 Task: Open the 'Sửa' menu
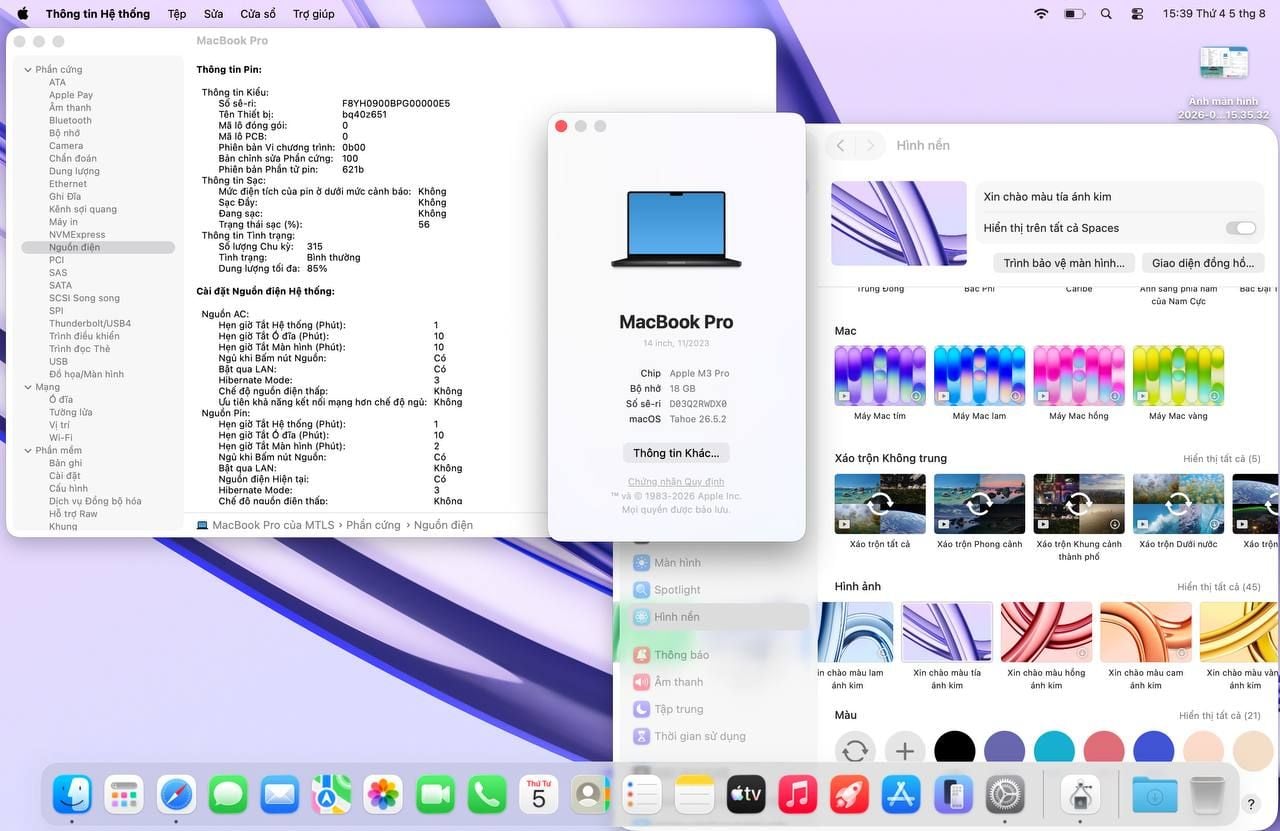point(213,14)
